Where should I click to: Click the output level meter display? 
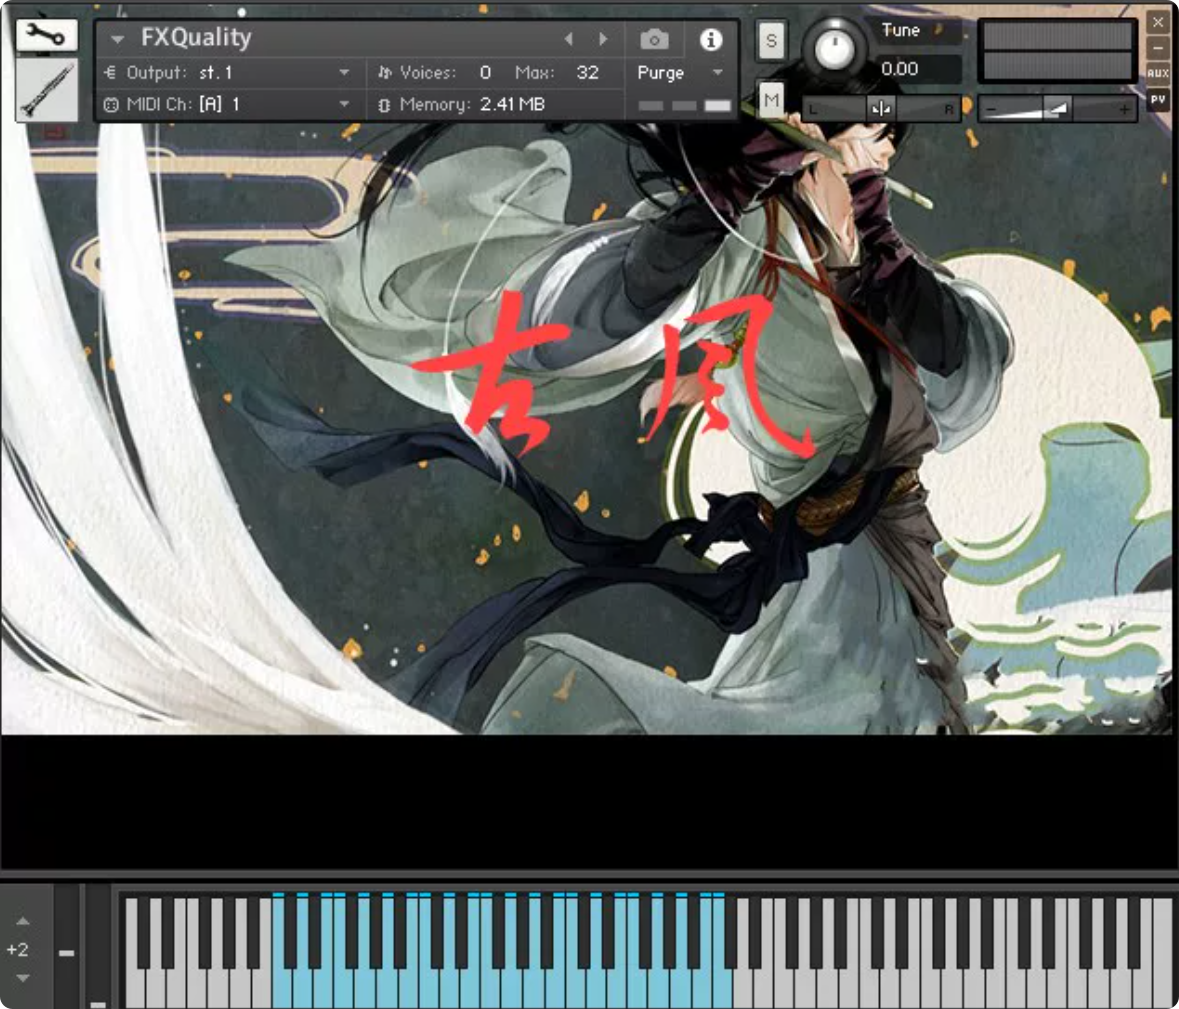pos(1057,50)
